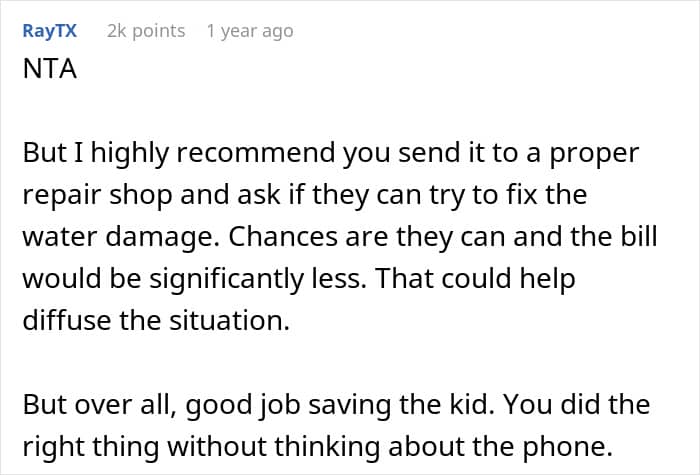Image resolution: width=700 pixels, height=475 pixels.
Task: Open the 1 year ago timestamp permalink
Action: click(250, 31)
